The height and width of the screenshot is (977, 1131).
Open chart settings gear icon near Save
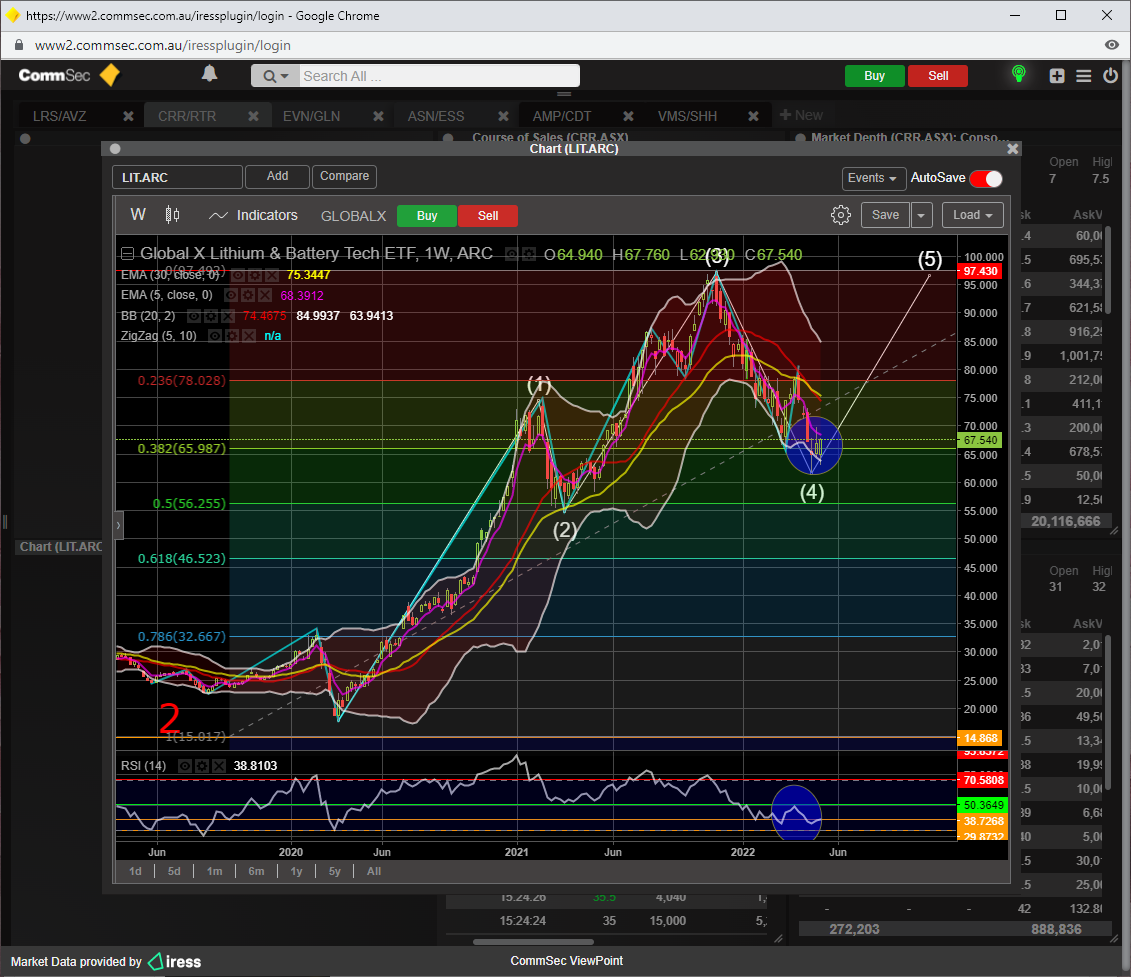coord(840,215)
